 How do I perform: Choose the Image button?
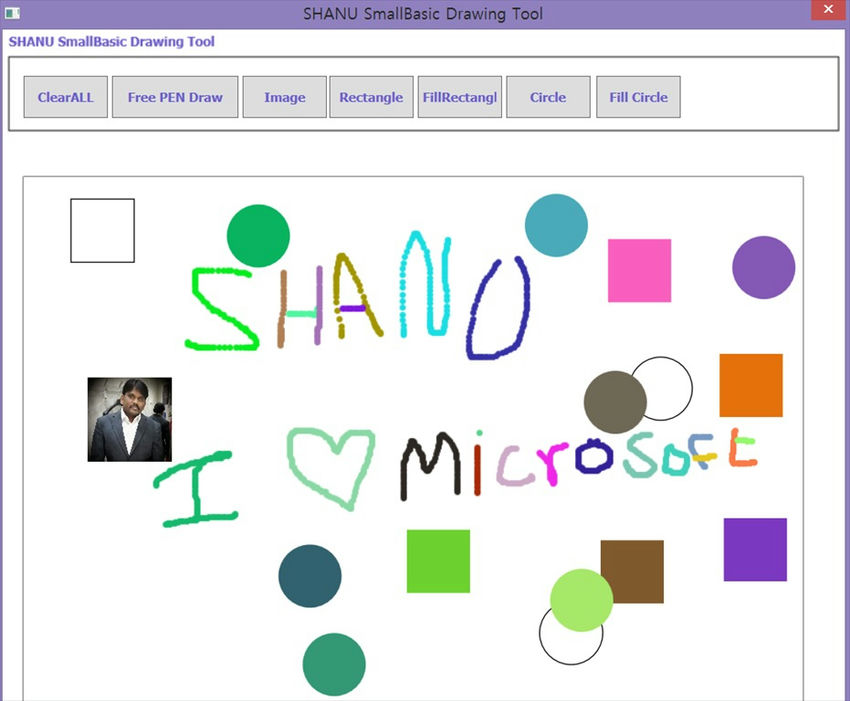click(285, 97)
